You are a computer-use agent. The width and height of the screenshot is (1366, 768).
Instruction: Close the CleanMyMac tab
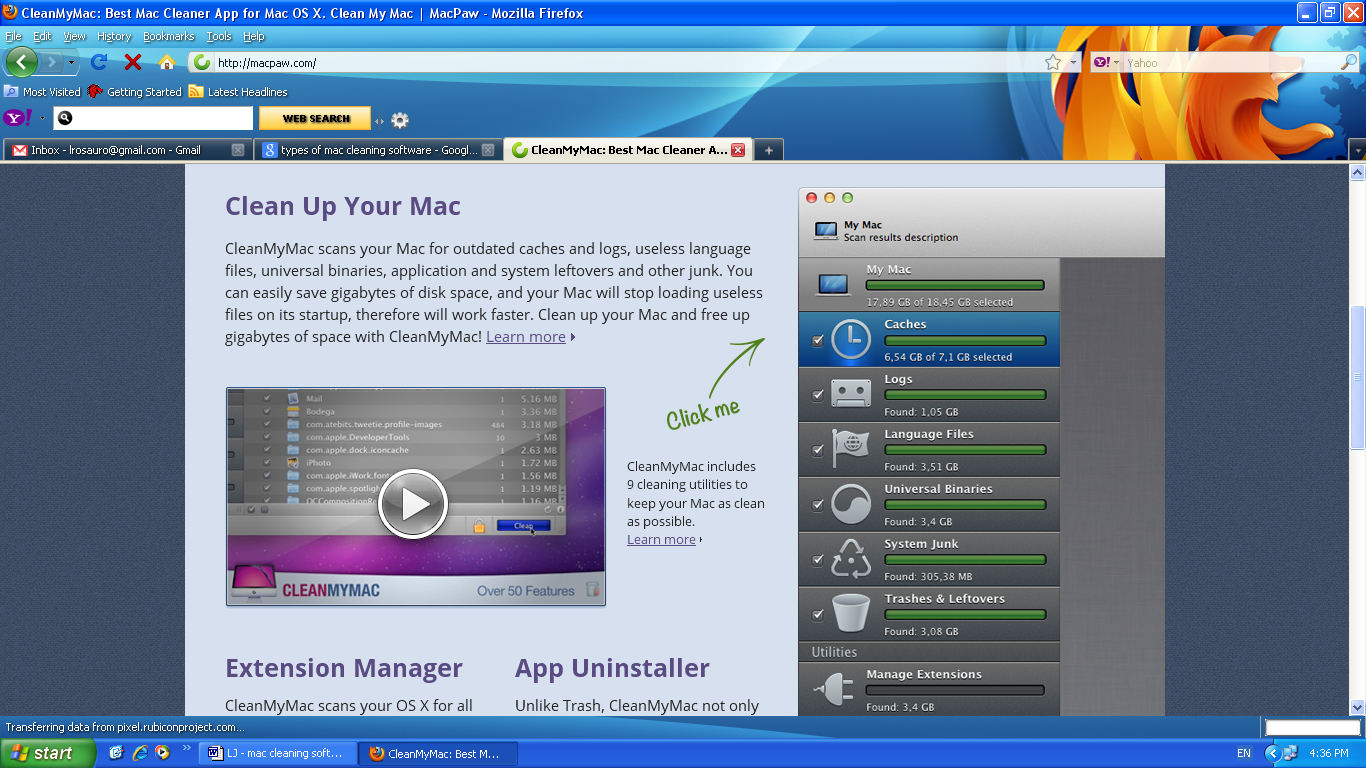tap(737, 150)
